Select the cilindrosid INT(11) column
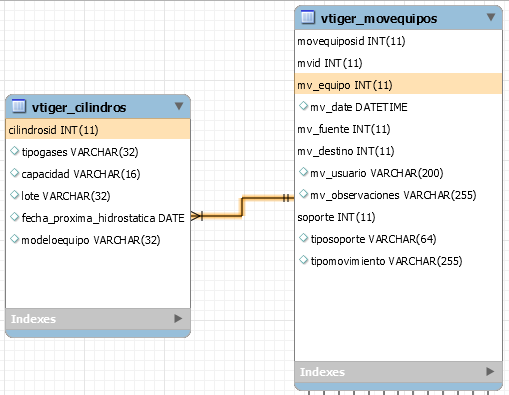The image size is (509, 395). 98,130
